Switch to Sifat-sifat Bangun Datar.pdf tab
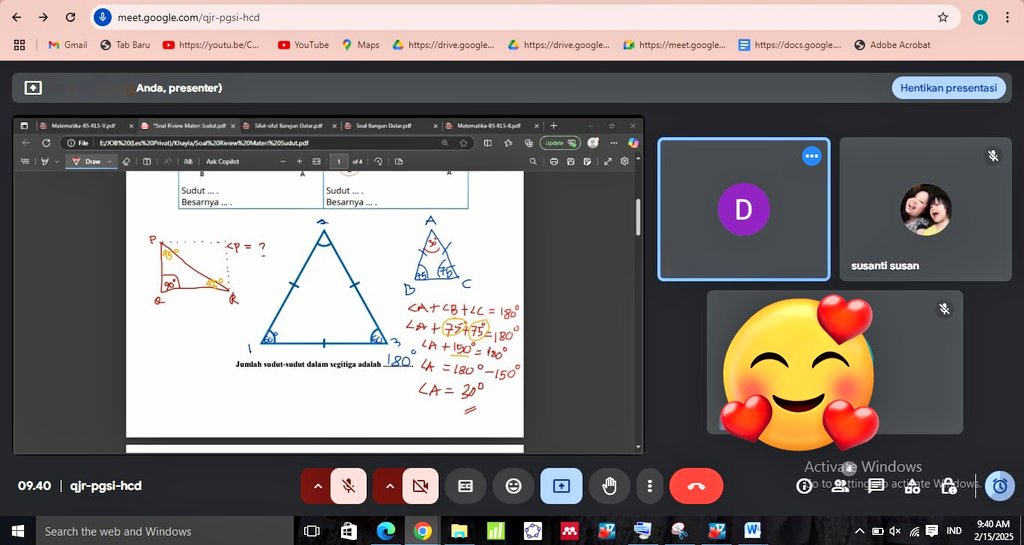Viewport: 1024px width, 545px height. 289,125
